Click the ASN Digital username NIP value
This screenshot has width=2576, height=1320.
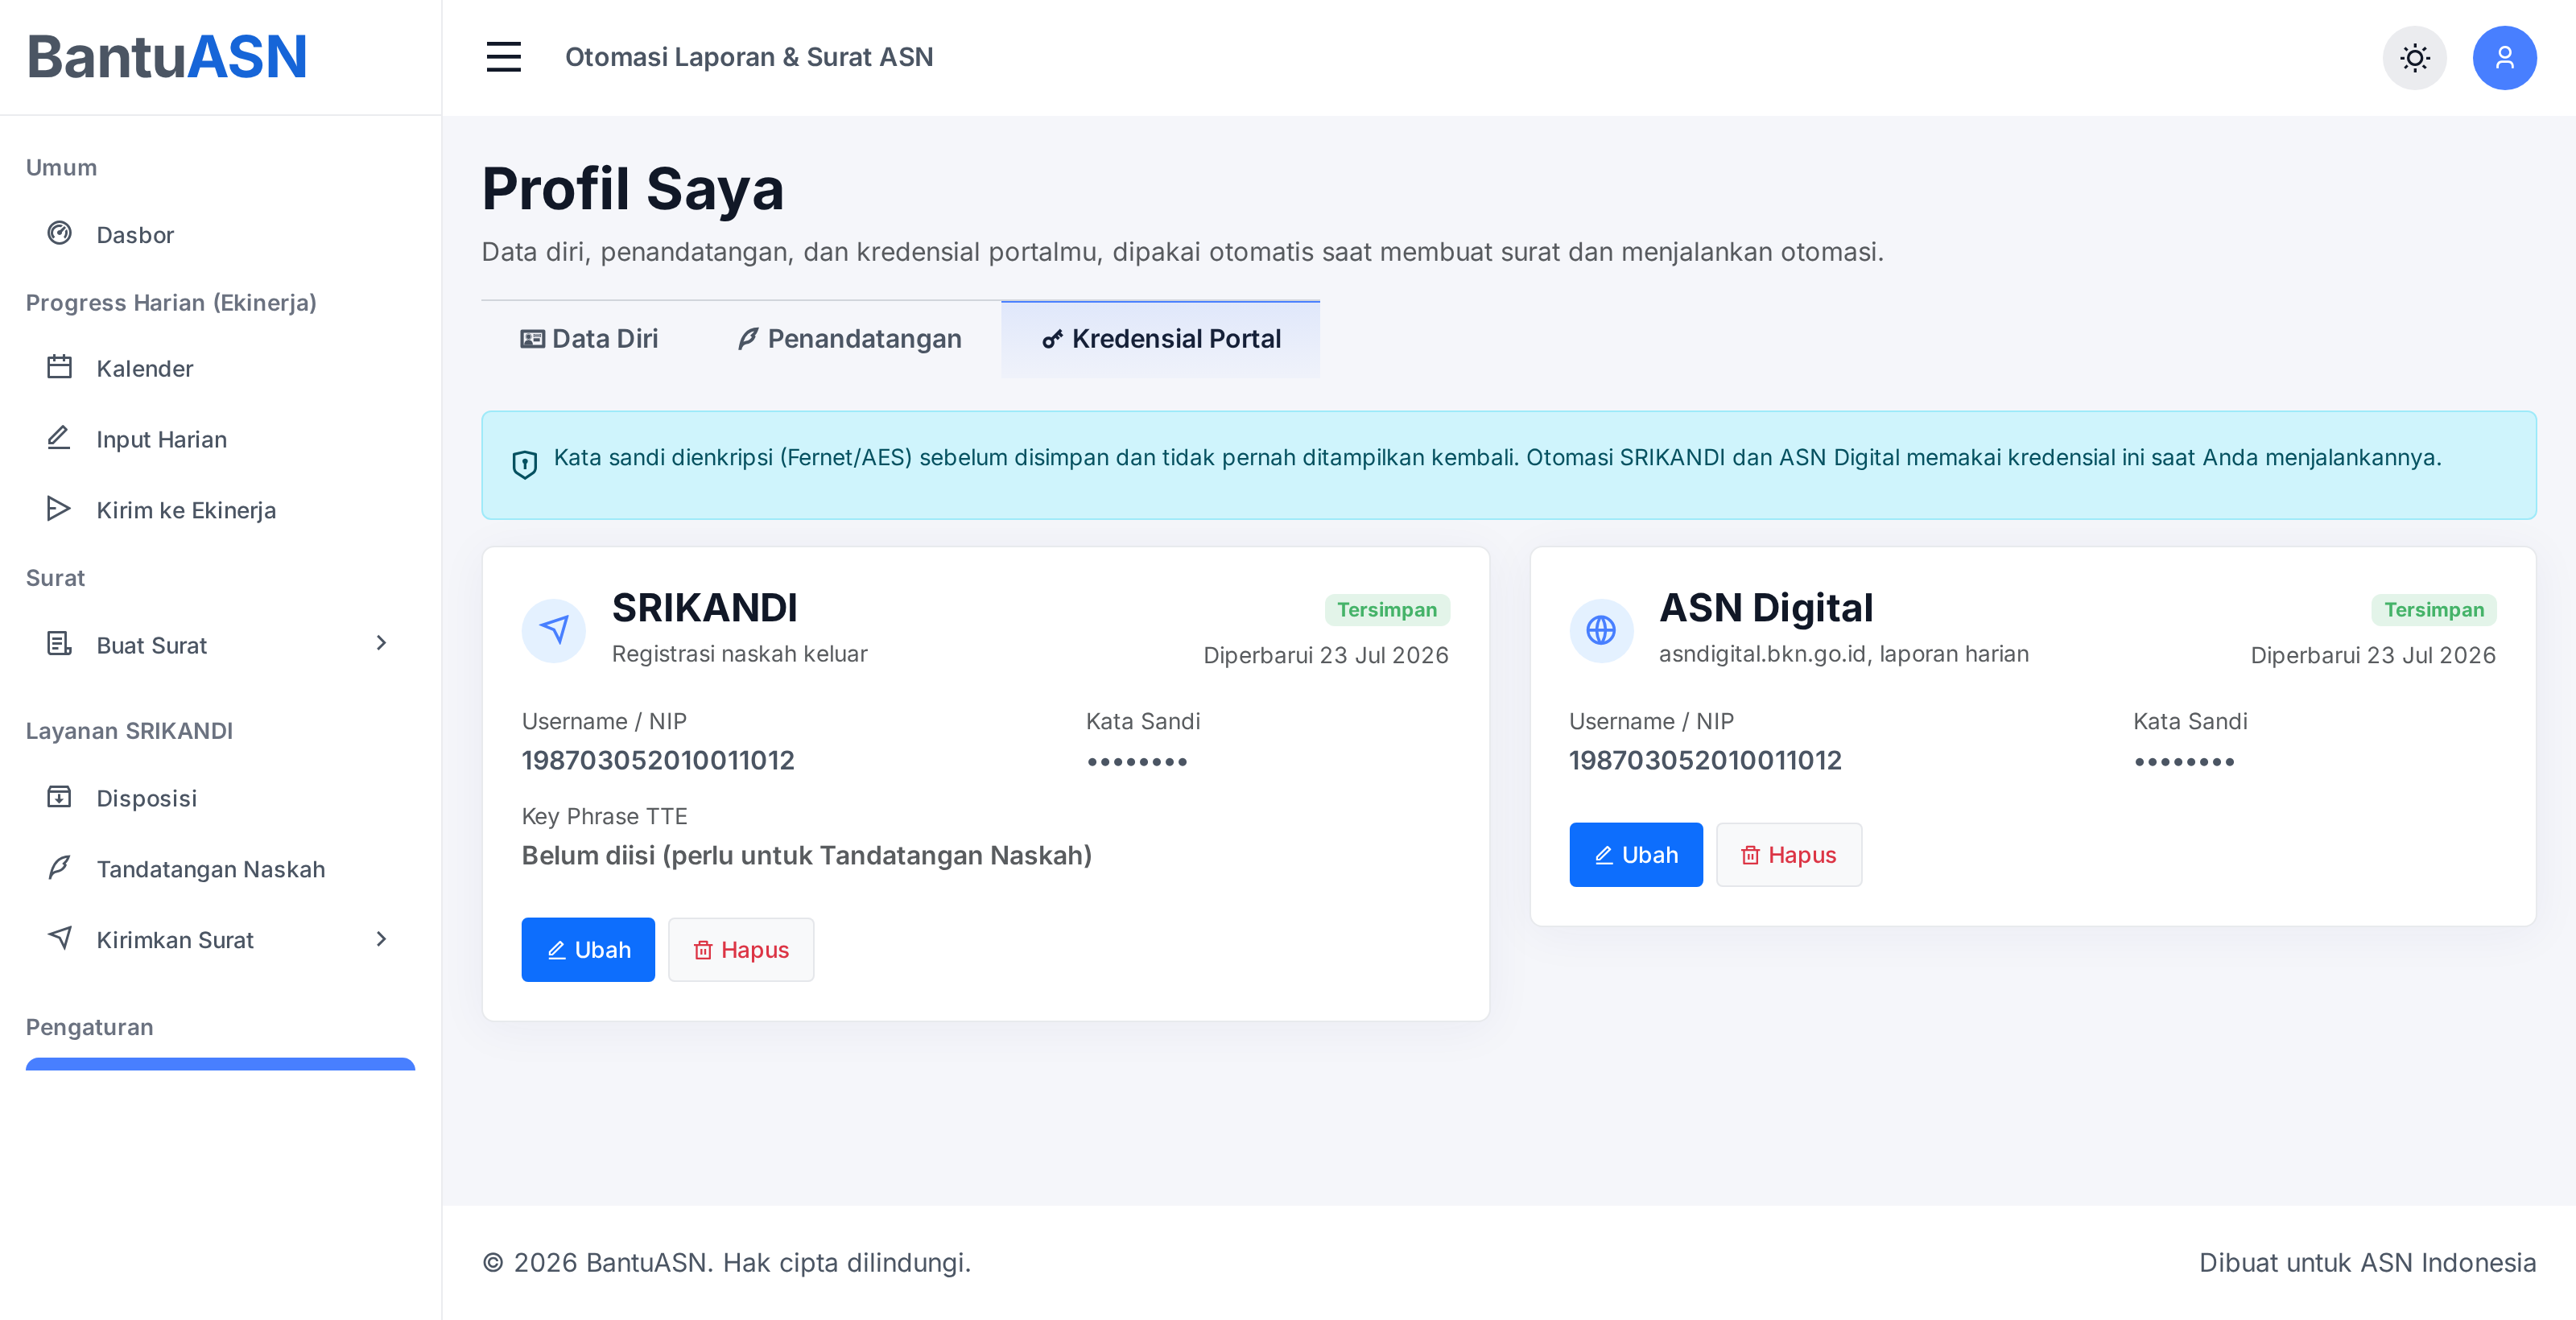pyautogui.click(x=1705, y=760)
